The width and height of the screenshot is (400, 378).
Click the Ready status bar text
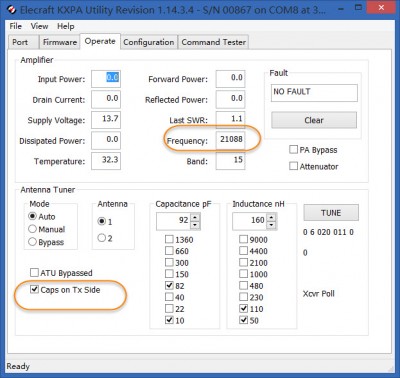click(18, 366)
